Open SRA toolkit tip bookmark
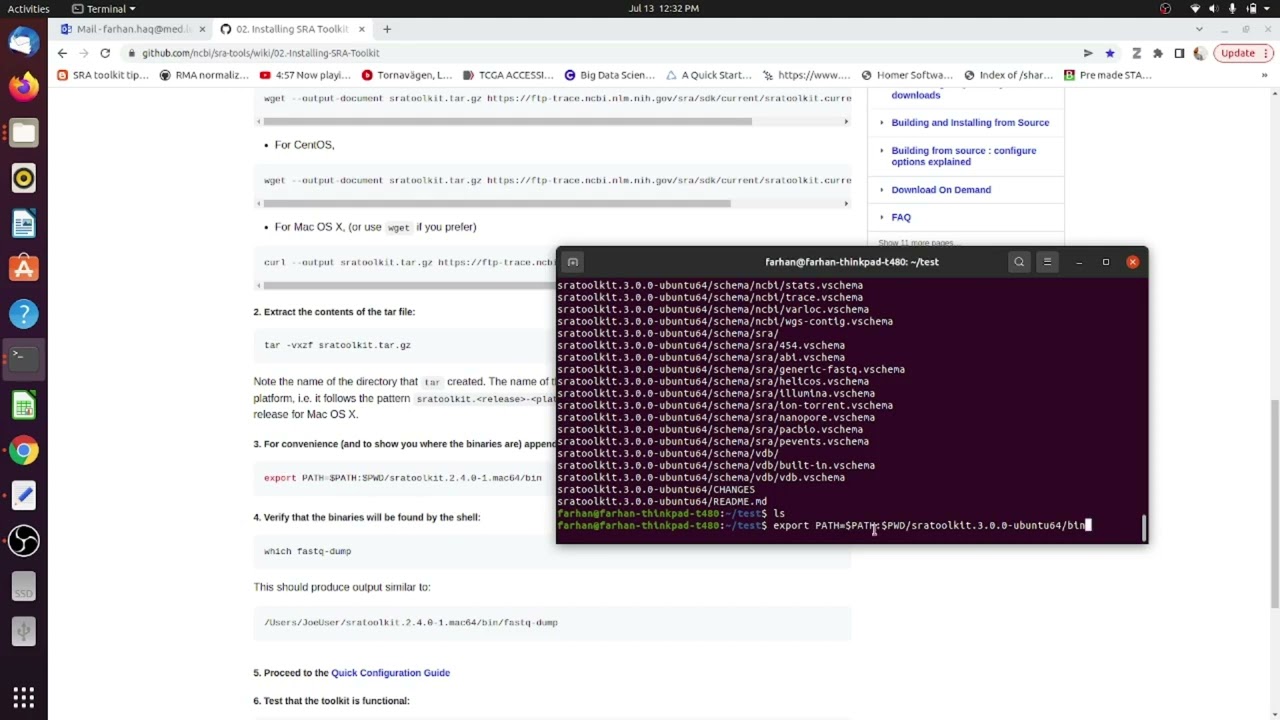The image size is (1280, 720). 103,75
